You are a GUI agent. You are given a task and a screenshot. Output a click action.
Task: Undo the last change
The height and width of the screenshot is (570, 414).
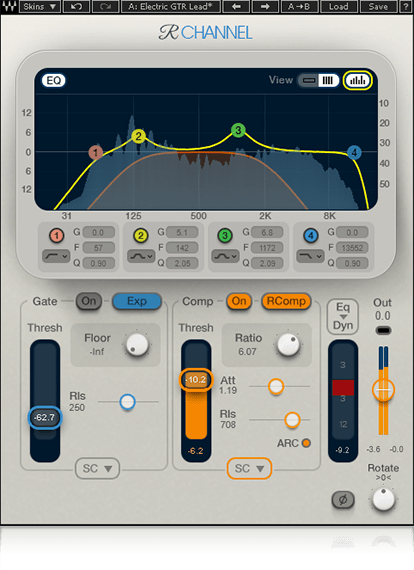[76, 7]
